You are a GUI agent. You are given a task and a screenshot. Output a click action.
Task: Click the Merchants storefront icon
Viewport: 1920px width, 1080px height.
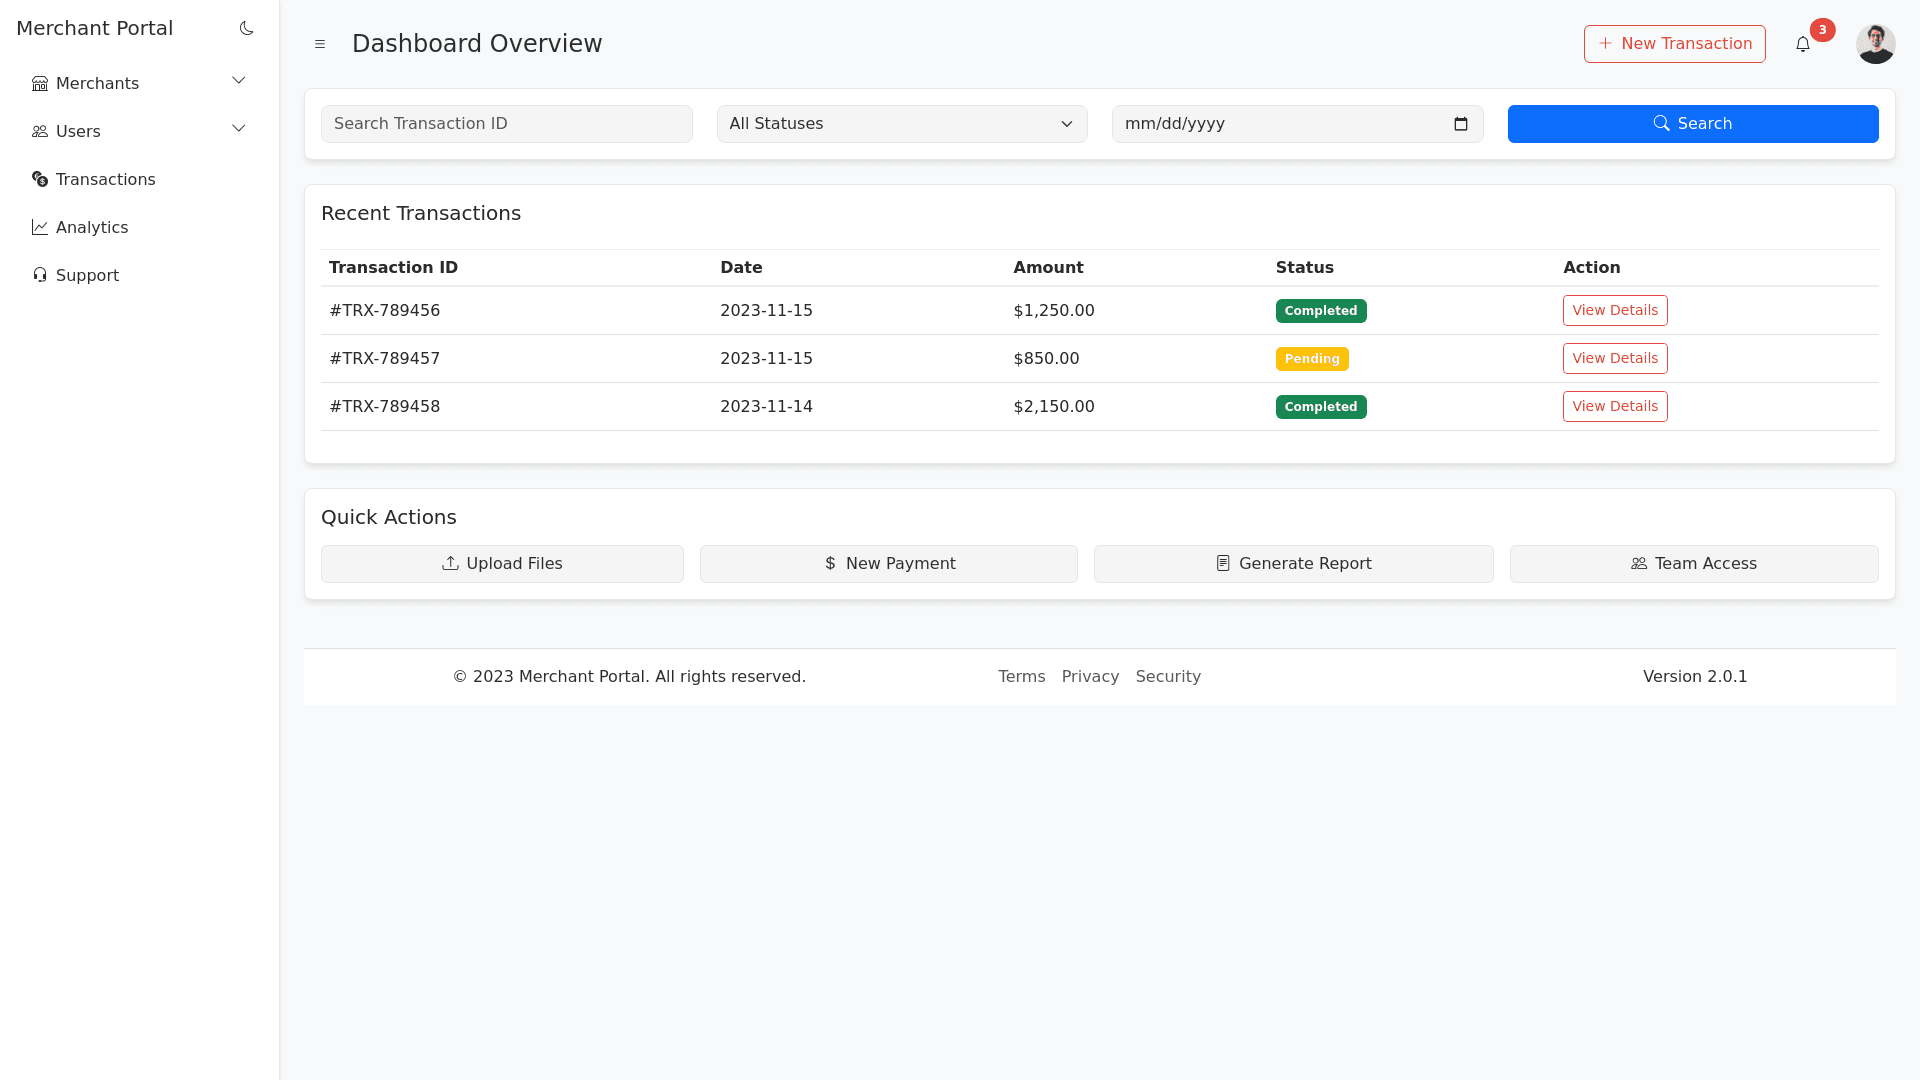40,84
